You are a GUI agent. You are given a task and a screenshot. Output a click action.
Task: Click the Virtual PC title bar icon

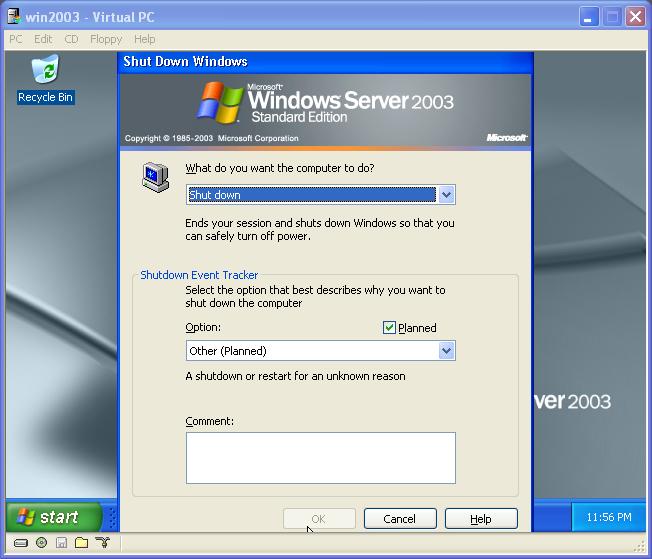tap(14, 16)
